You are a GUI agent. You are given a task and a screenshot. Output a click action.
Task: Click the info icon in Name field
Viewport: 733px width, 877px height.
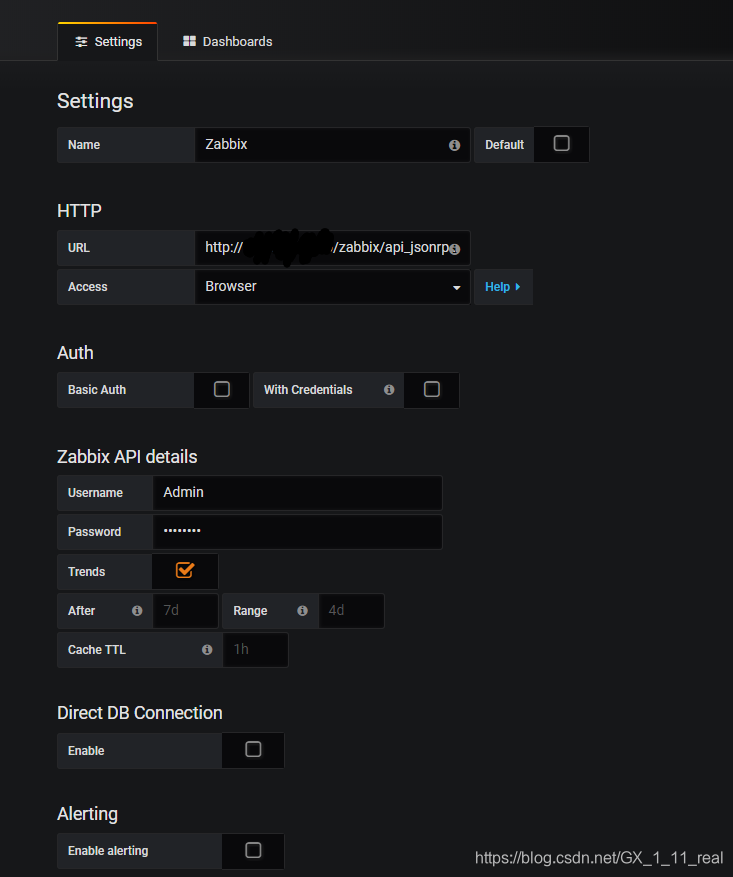[455, 145]
